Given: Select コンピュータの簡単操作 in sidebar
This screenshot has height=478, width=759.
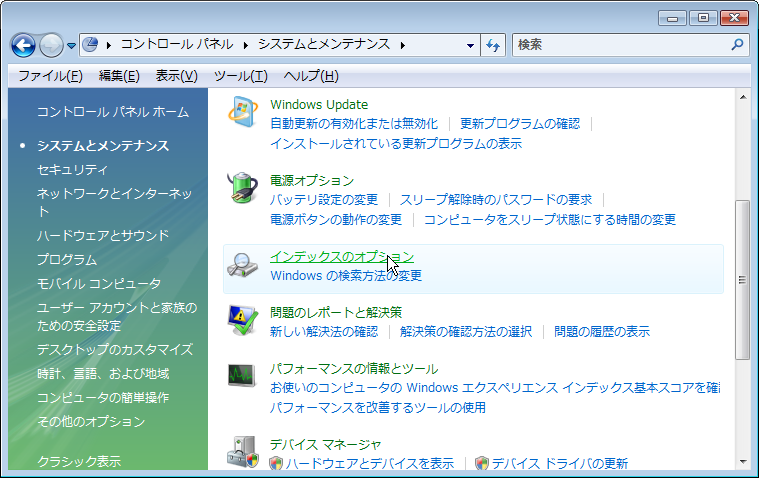Looking at the screenshot, I should click(103, 398).
